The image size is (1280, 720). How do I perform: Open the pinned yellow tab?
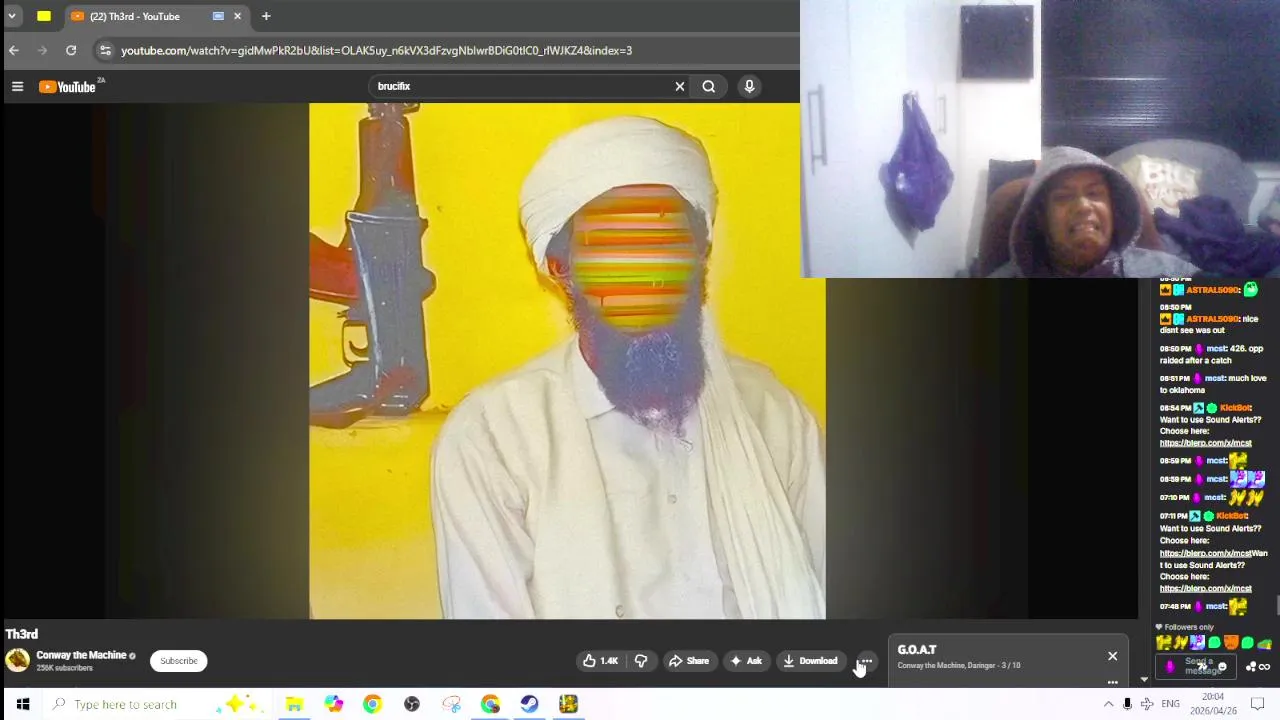point(44,16)
